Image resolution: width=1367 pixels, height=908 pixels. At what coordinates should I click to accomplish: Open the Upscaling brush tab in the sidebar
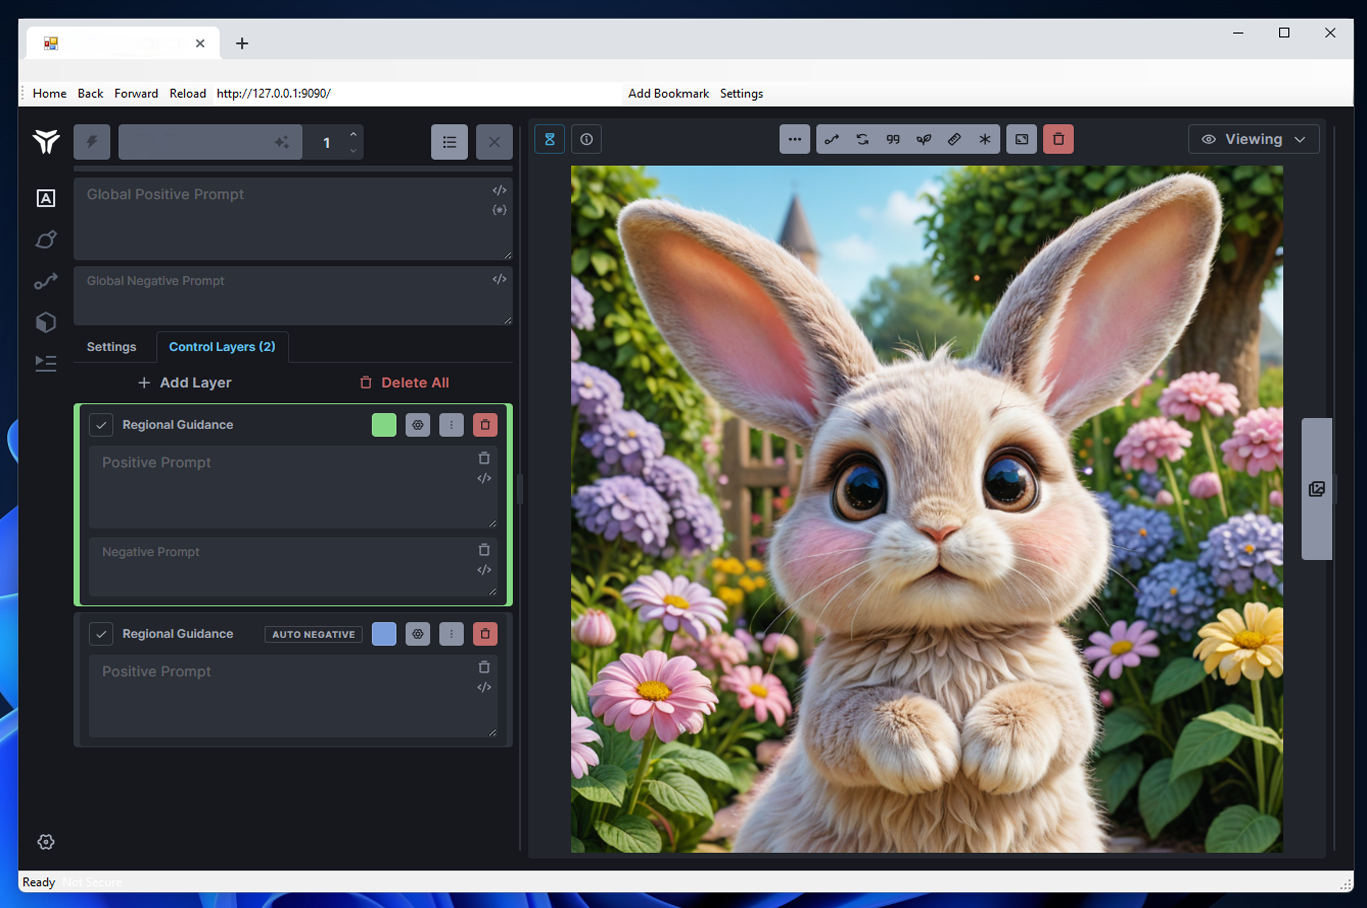click(46, 240)
